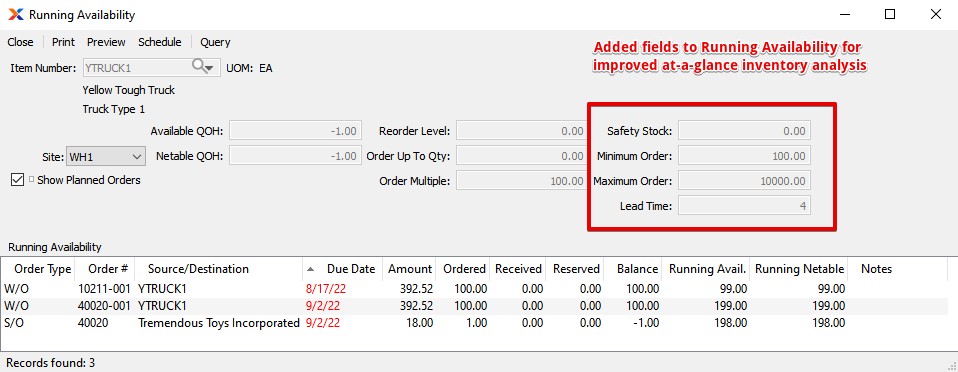
Task: Open the item search magnifier lookup
Action: [x=203, y=67]
